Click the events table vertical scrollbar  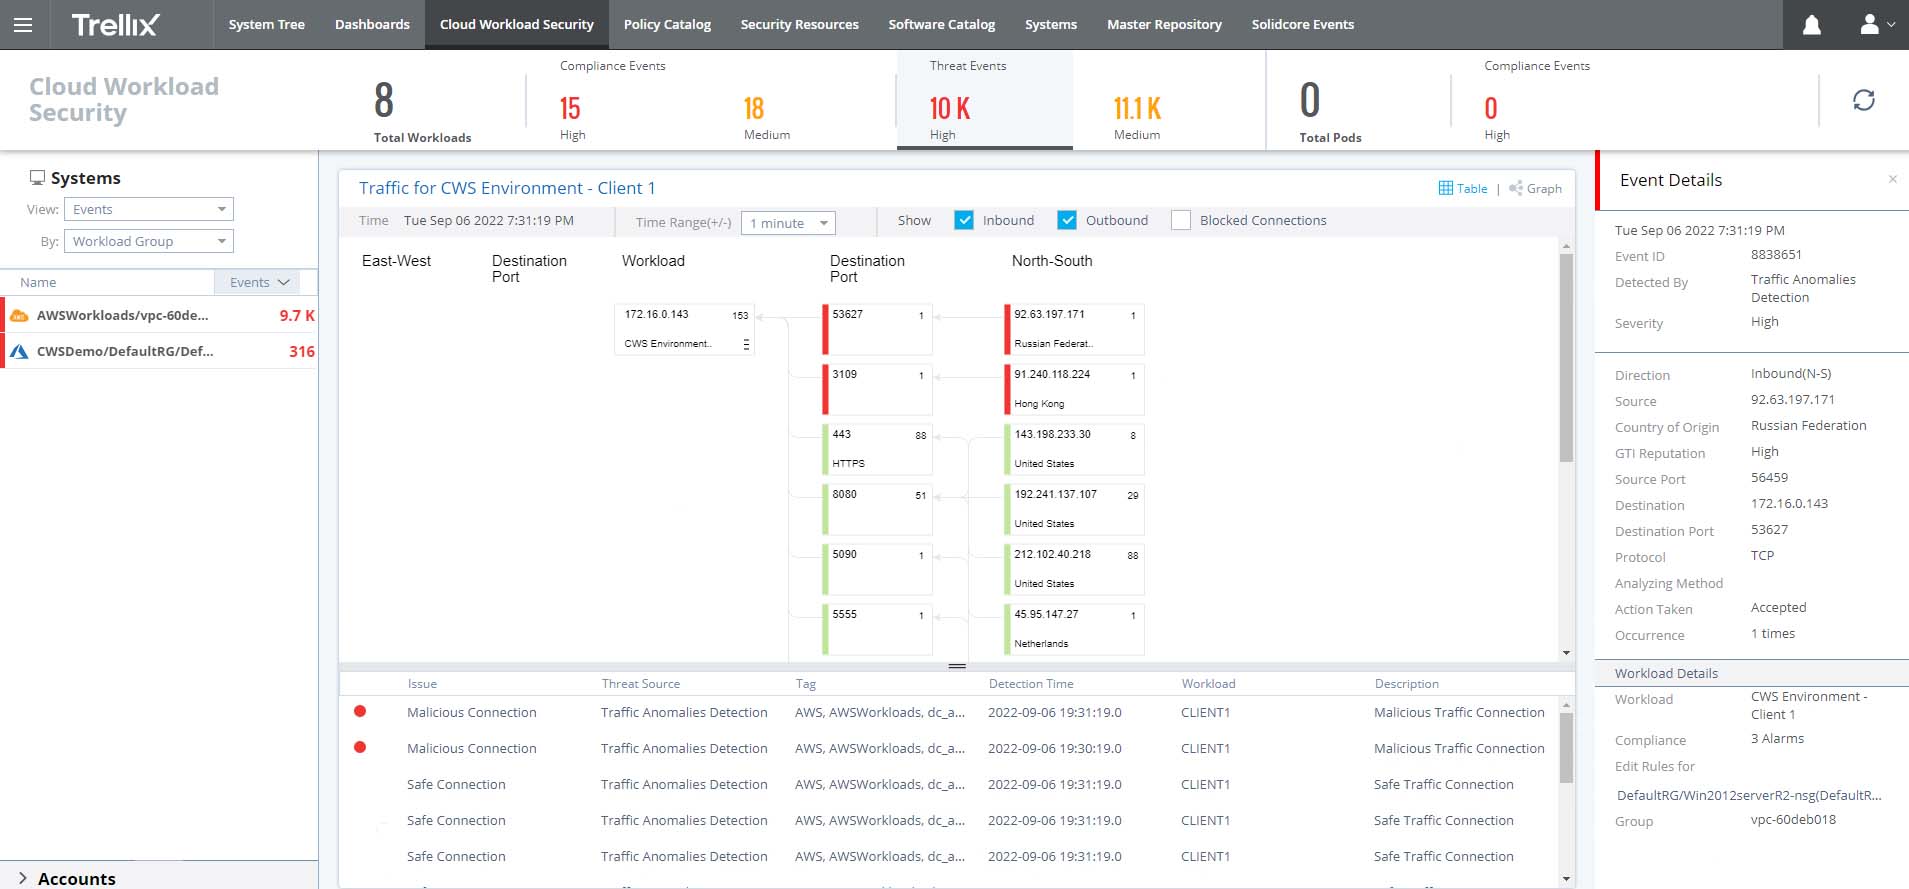pos(1566,747)
